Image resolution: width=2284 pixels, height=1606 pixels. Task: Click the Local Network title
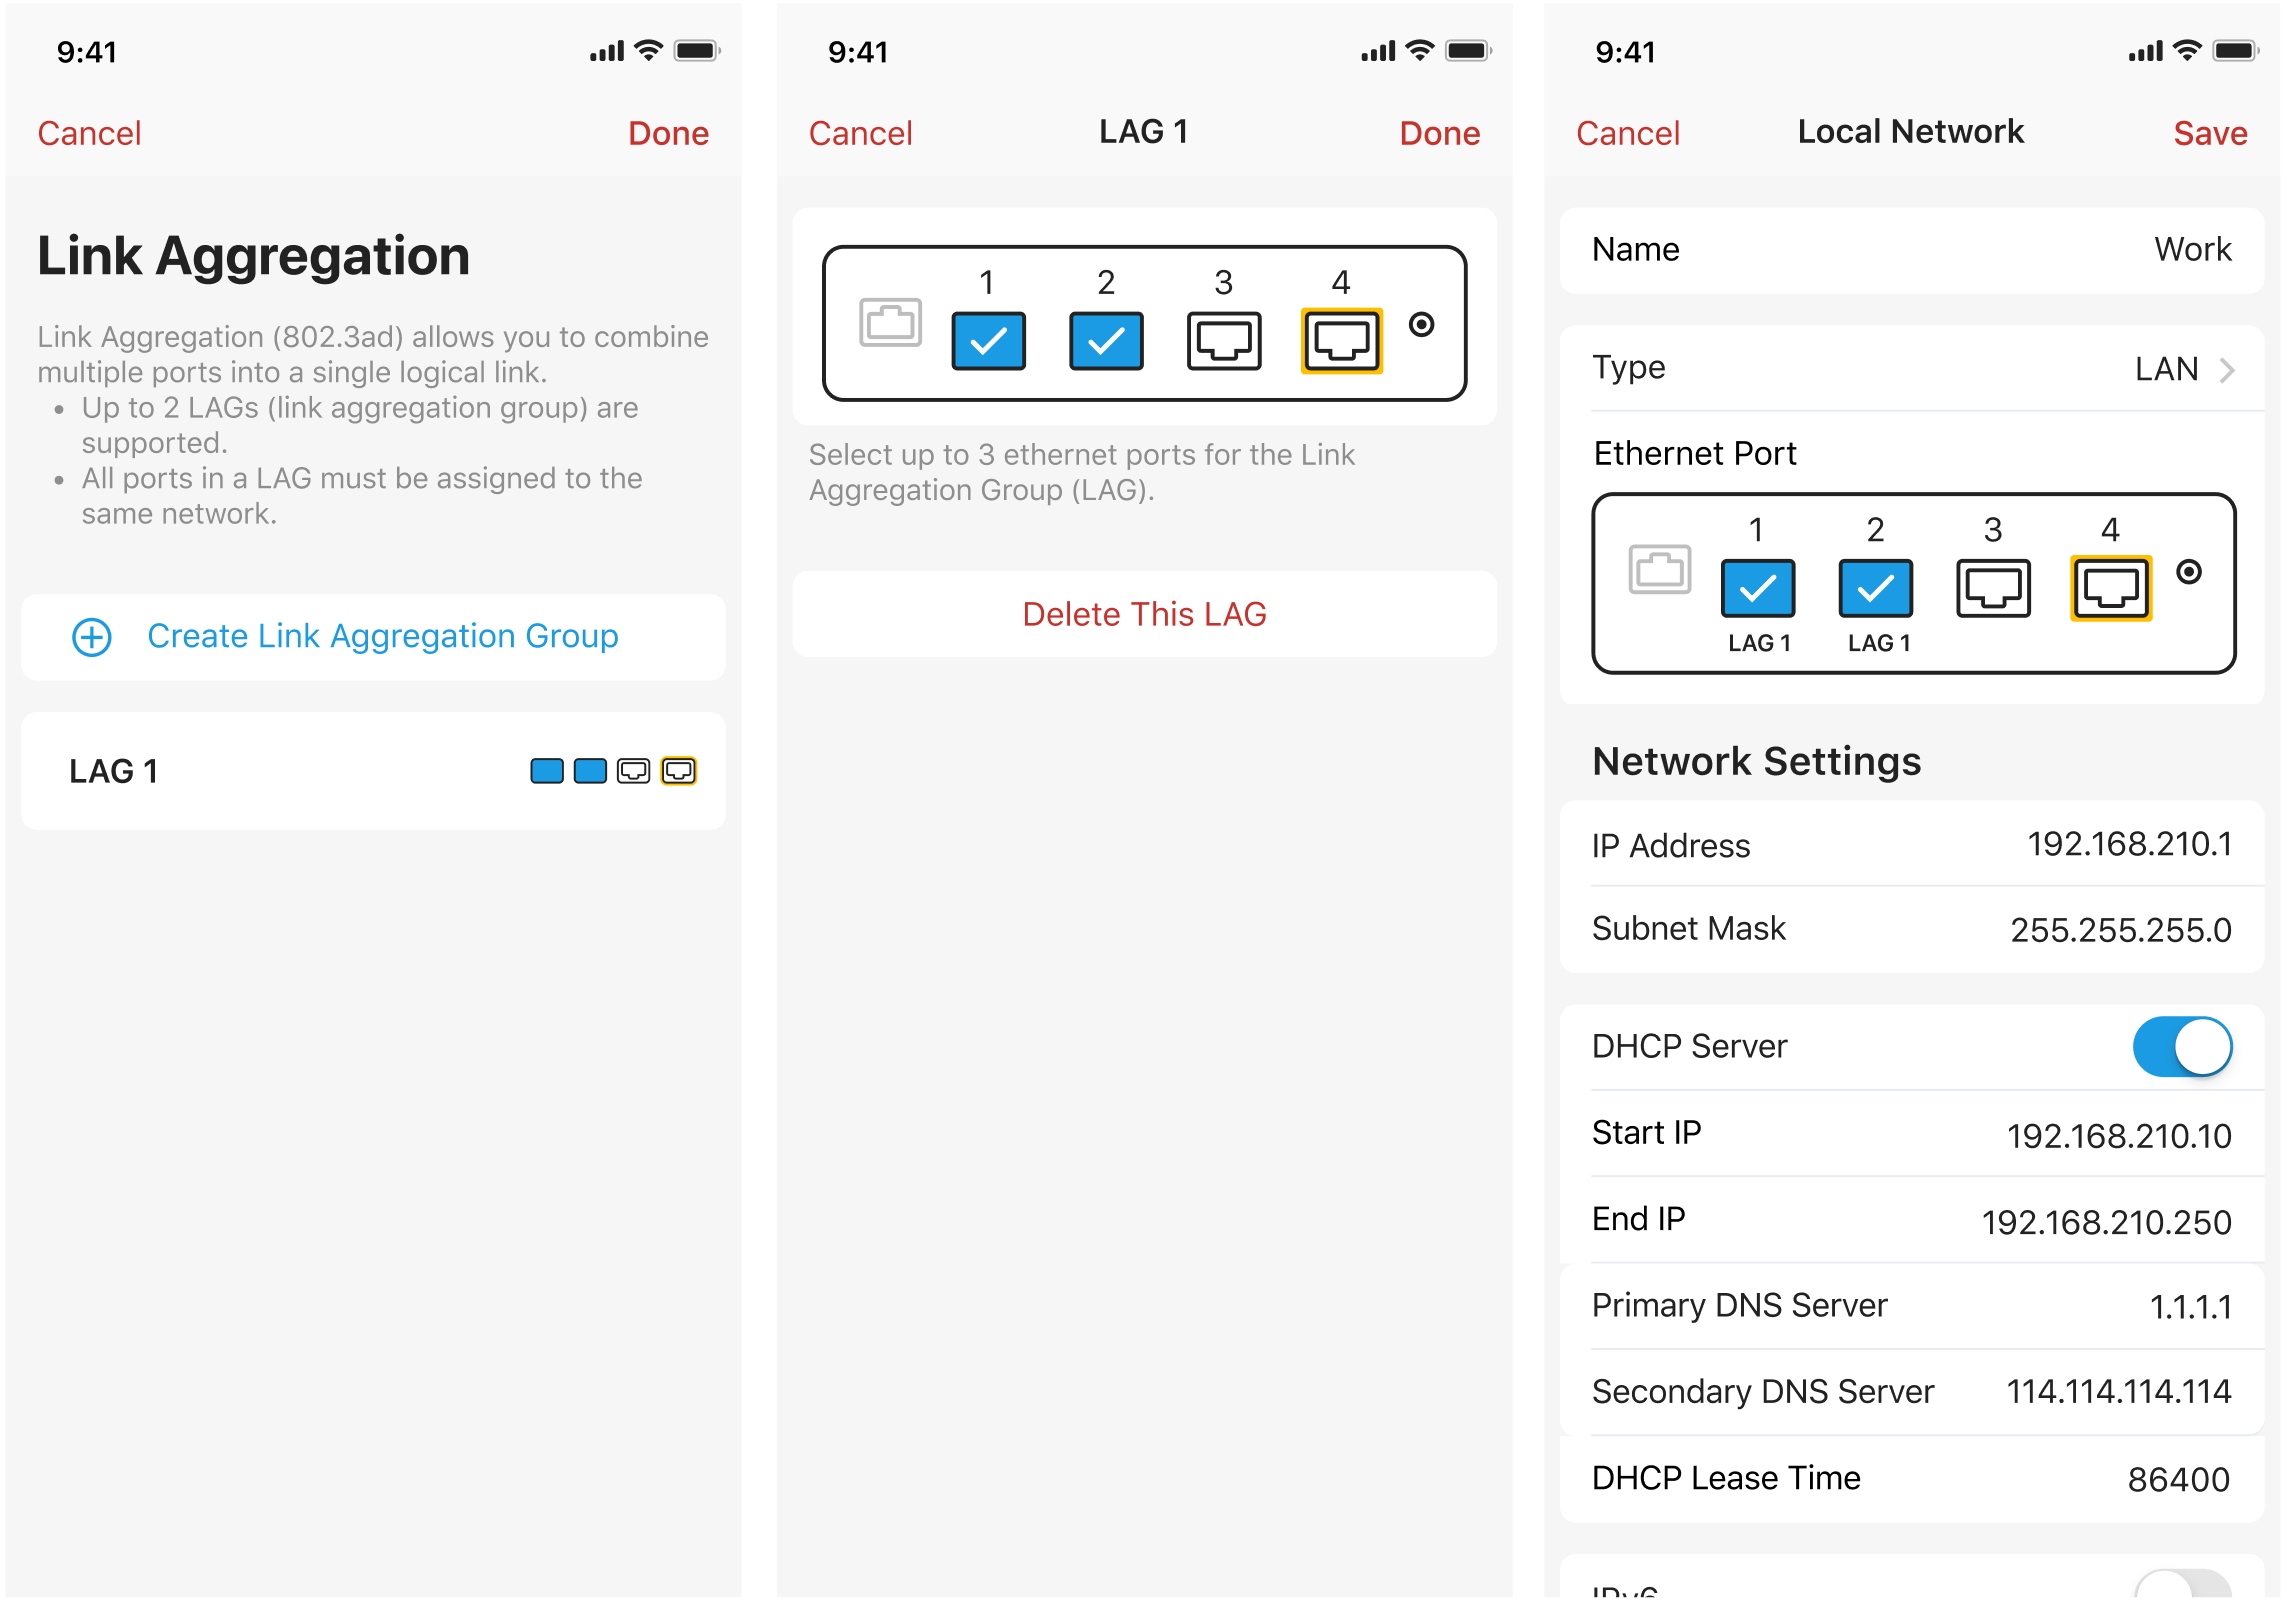(1910, 131)
